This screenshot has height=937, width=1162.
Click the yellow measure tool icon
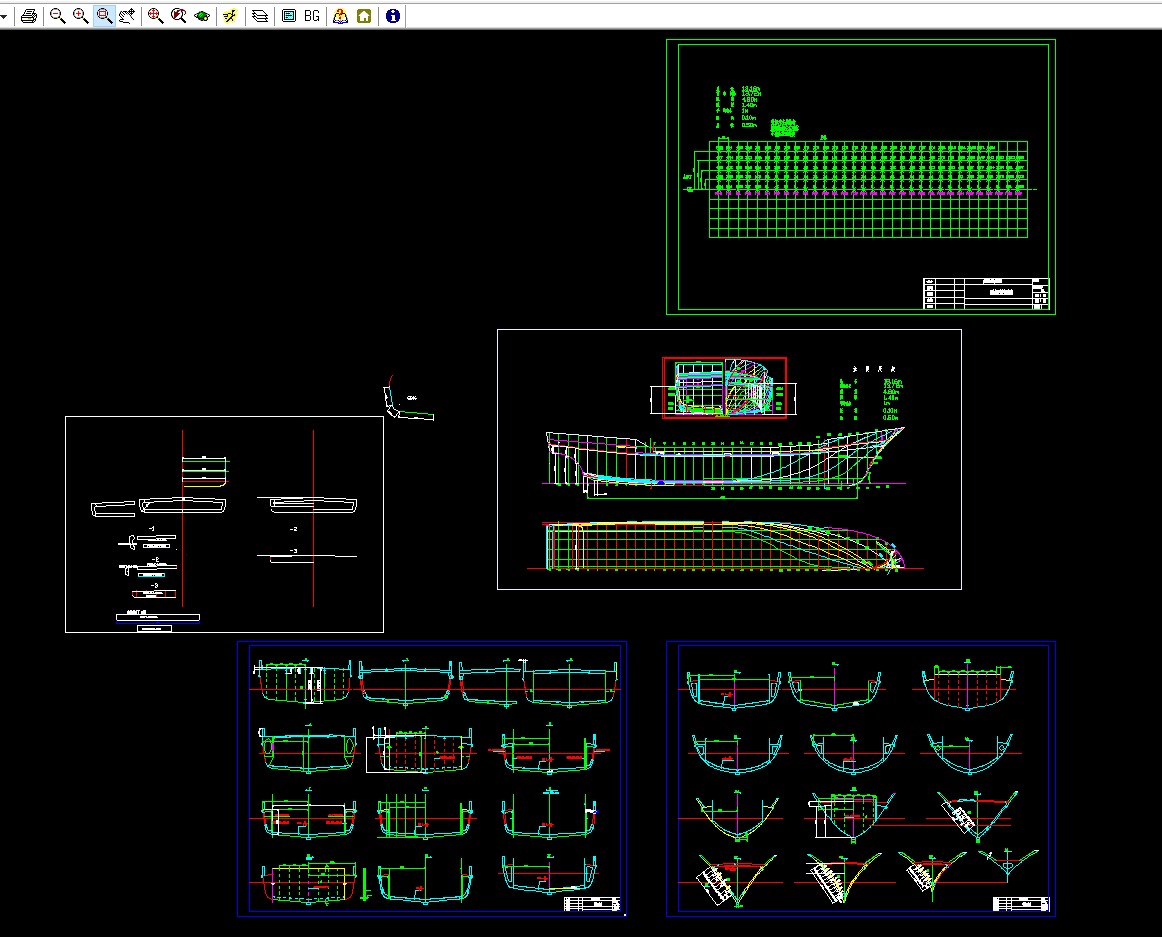(x=230, y=16)
